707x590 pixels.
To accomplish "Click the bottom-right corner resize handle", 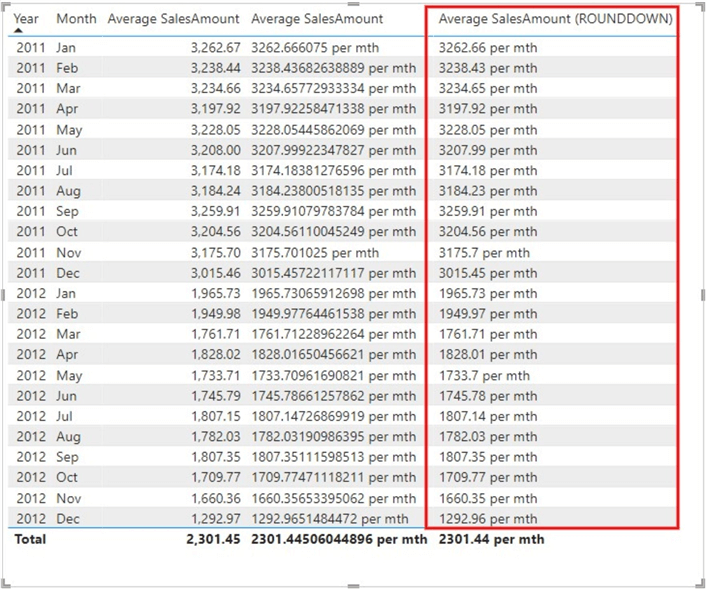I will click(x=702, y=586).
